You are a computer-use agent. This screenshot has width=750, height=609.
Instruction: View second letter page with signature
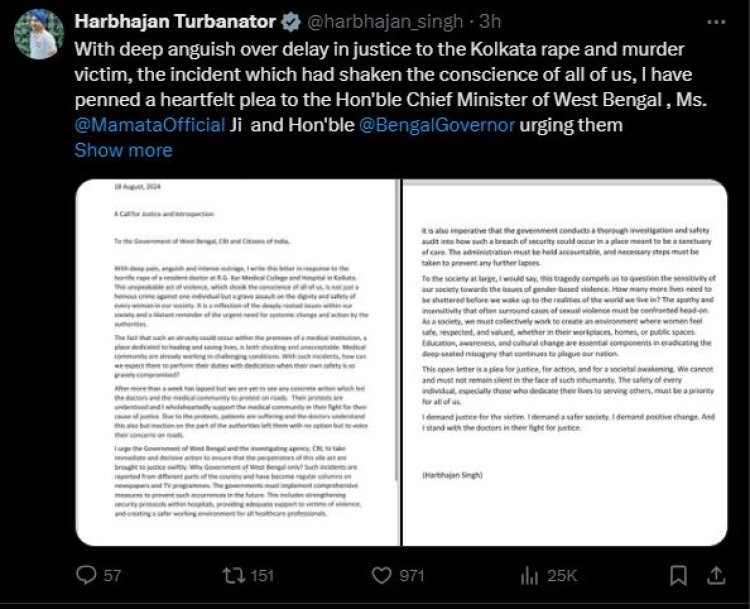coord(565,362)
